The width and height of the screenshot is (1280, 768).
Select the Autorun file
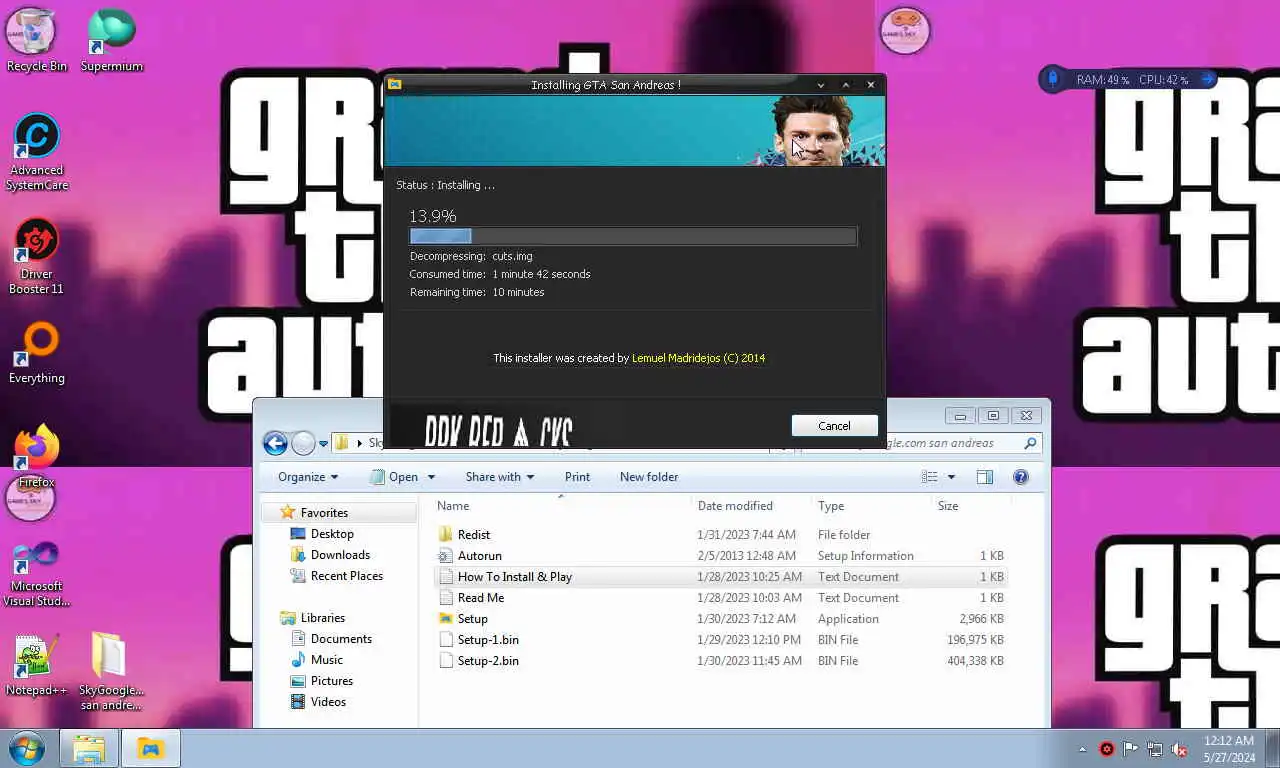(721, 556)
